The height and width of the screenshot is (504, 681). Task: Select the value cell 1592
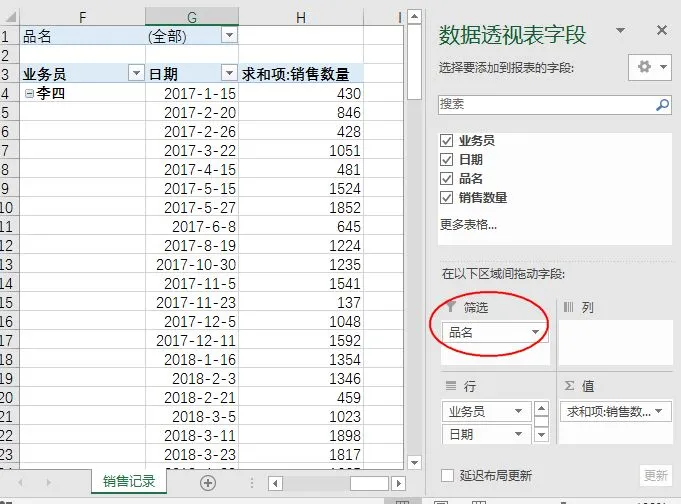coord(301,340)
